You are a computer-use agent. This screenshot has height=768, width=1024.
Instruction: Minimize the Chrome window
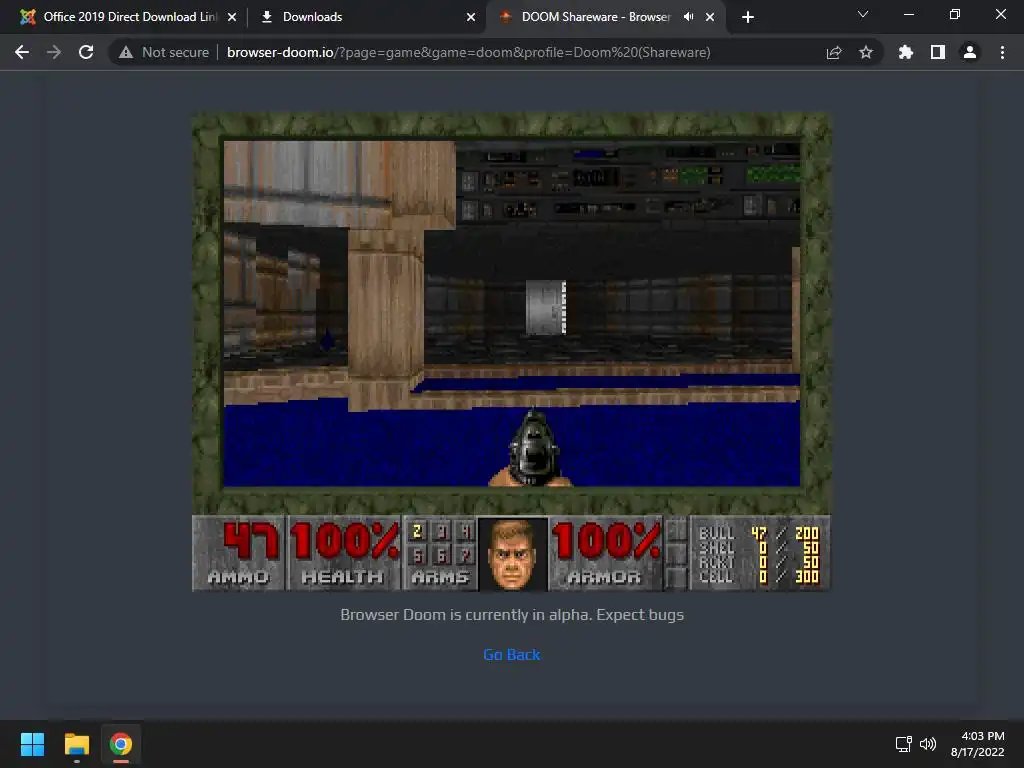coord(908,14)
